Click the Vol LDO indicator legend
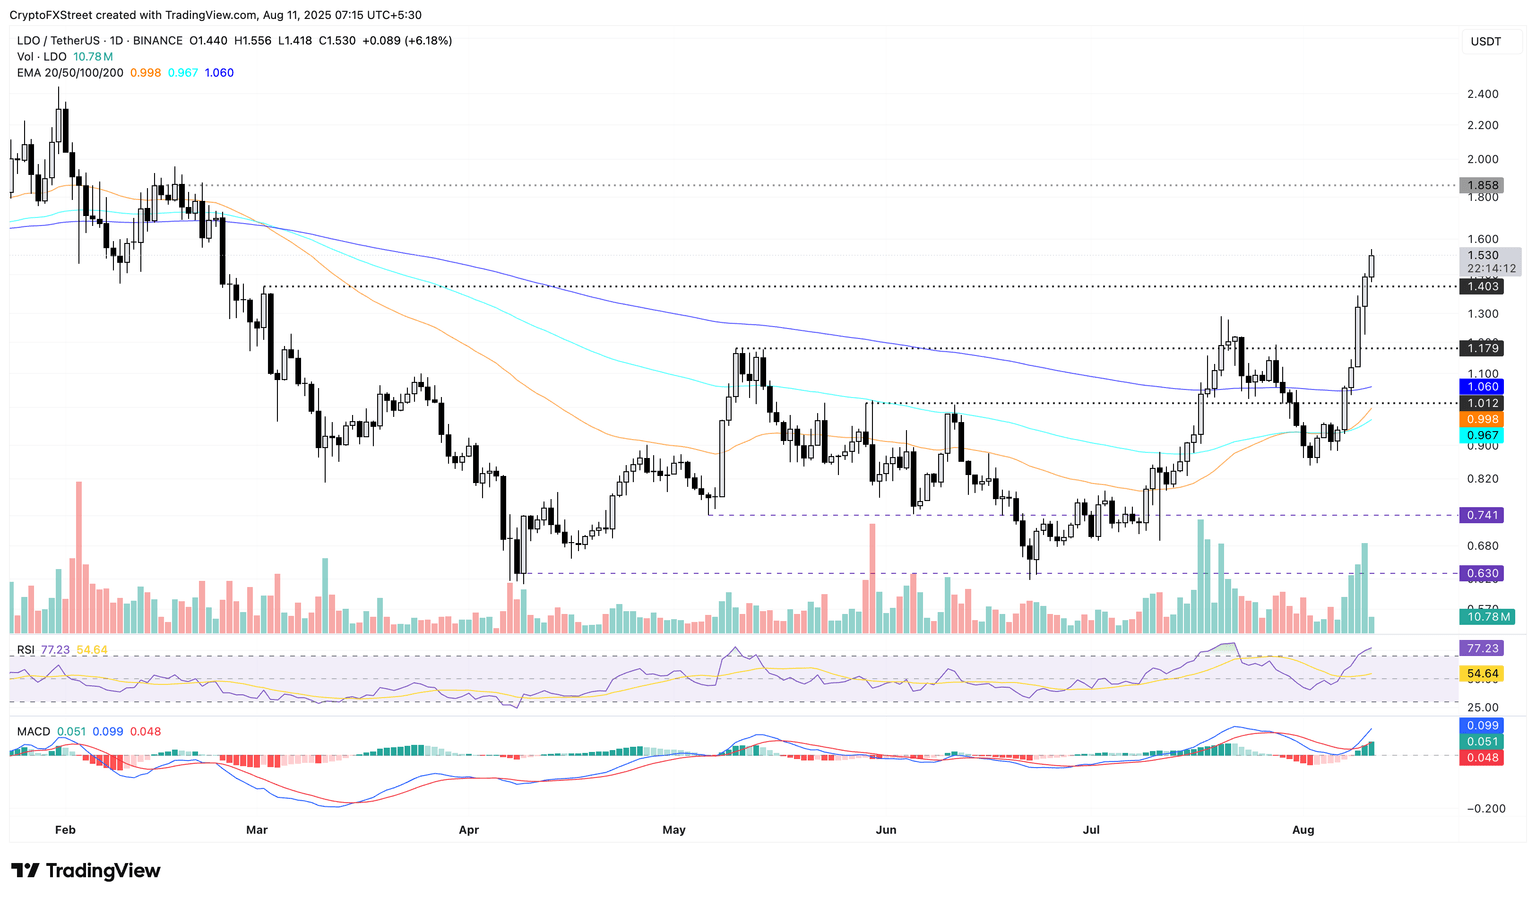The image size is (1536, 899). (x=40, y=57)
